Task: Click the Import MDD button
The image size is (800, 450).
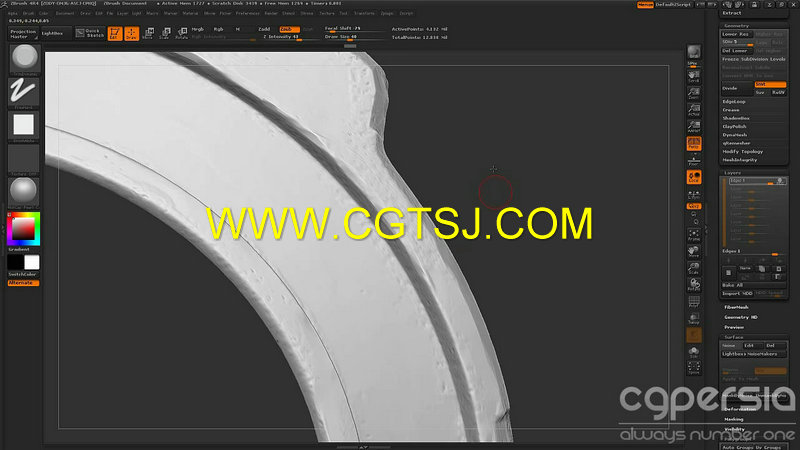Action: pyautogui.click(x=737, y=293)
